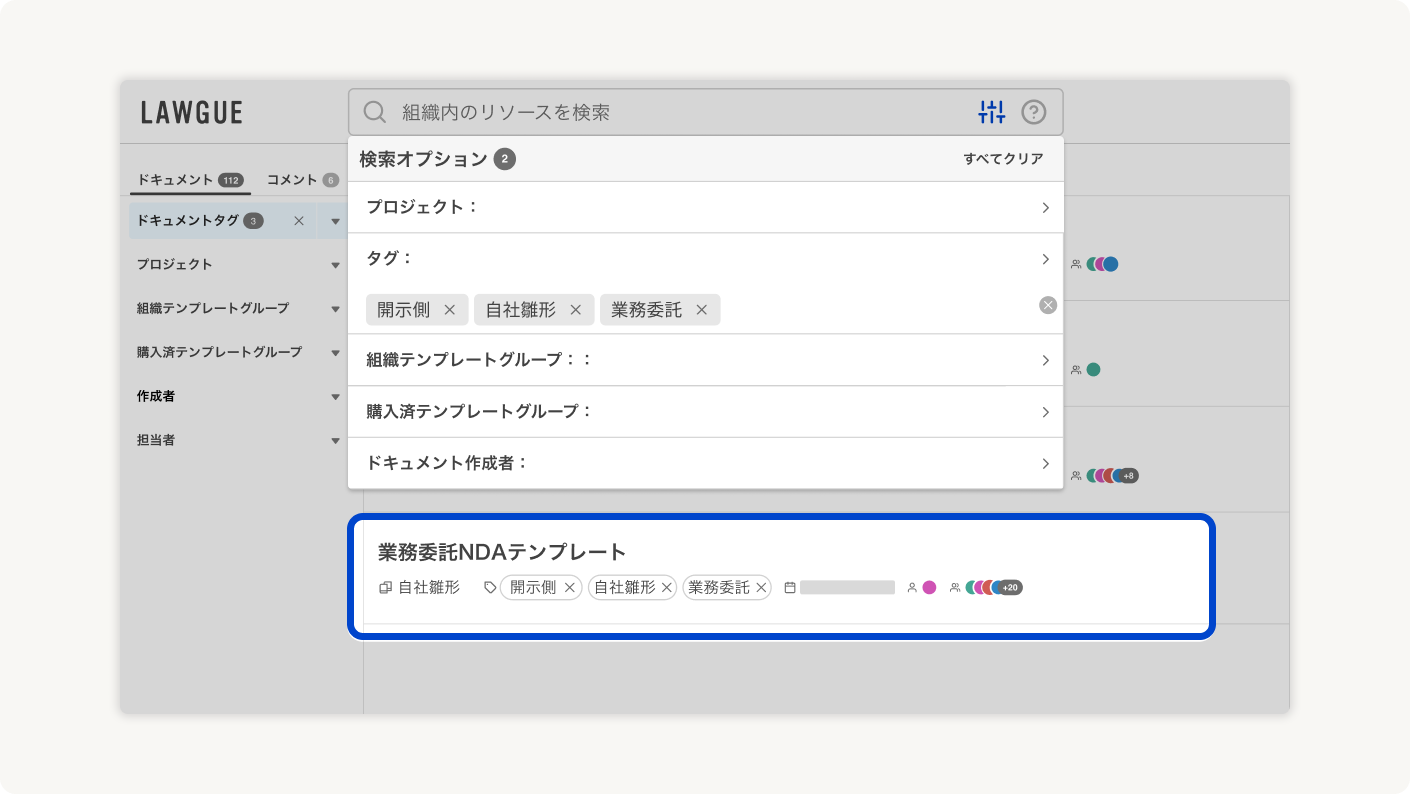Expand ドキュメント作成者 search option row
The image size is (1410, 794).
click(1045, 463)
